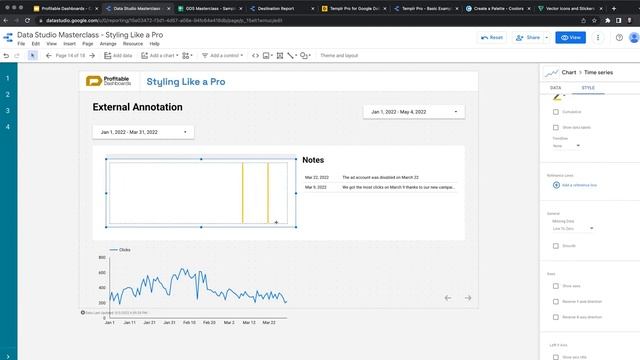
Task: Open community visualizations and components menu
Action: [x=187, y=56]
